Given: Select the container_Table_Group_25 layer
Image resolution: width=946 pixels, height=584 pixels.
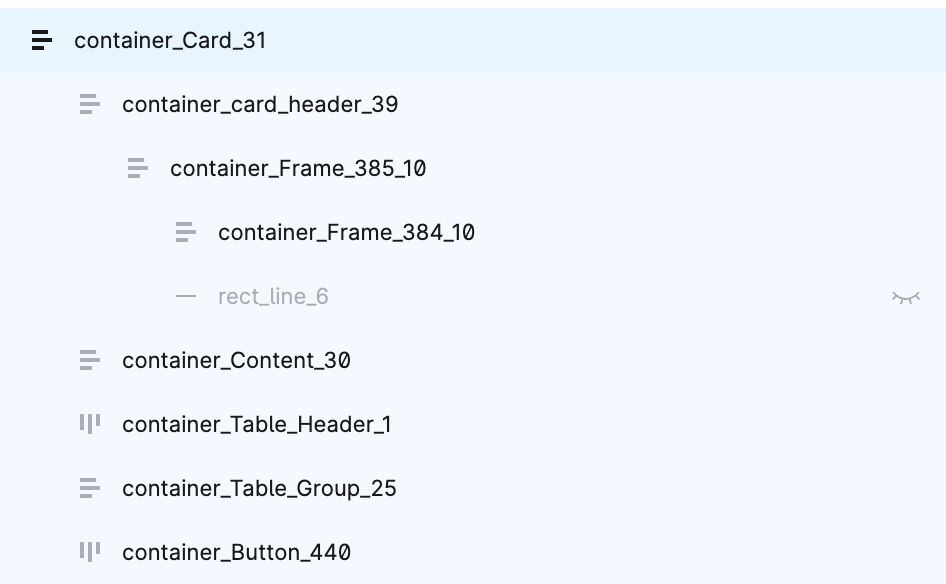Looking at the screenshot, I should click(258, 488).
